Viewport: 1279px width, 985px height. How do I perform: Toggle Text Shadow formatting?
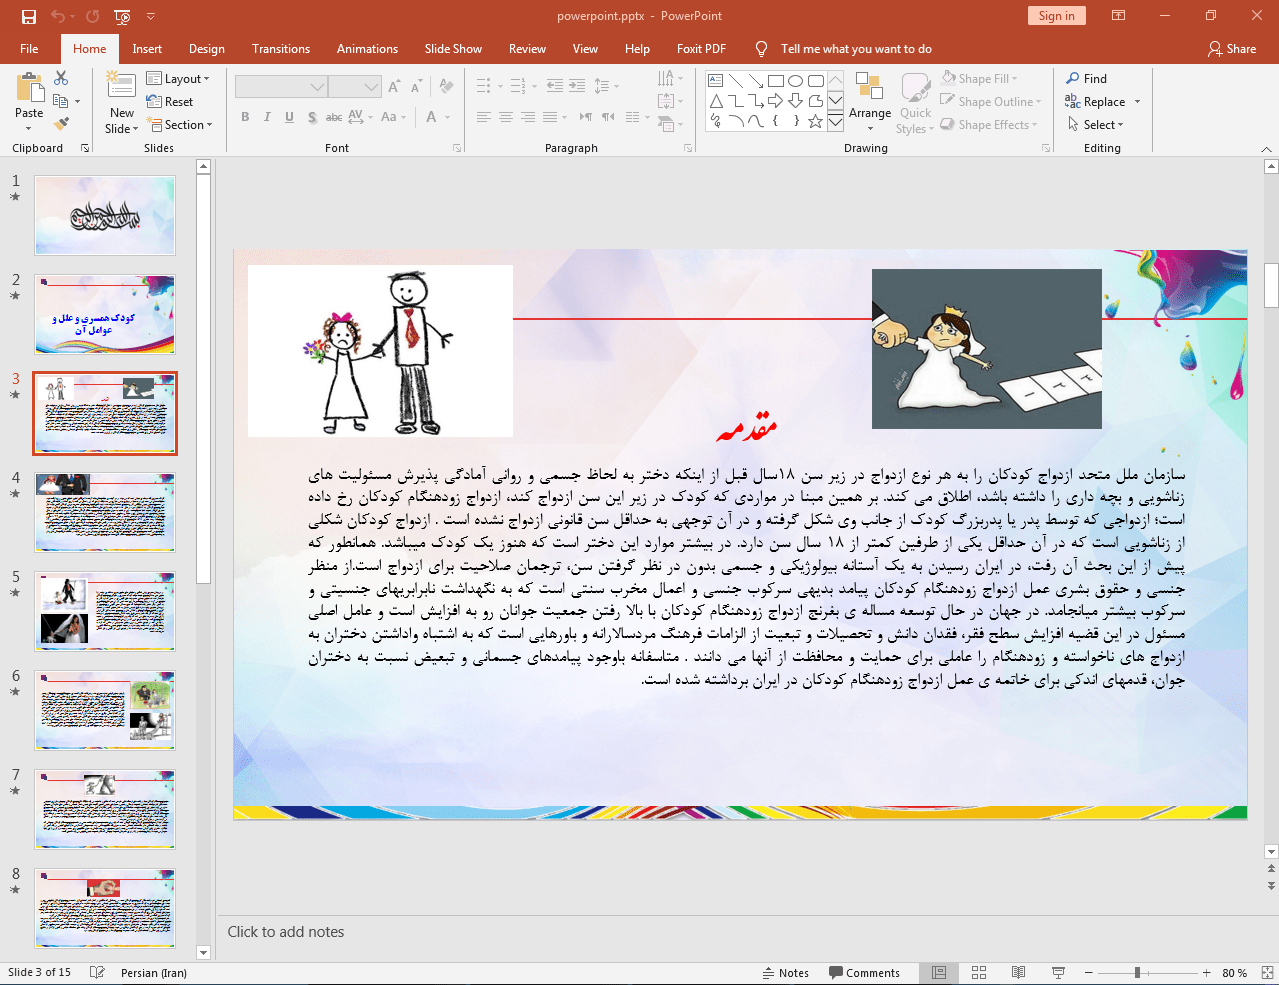click(312, 117)
